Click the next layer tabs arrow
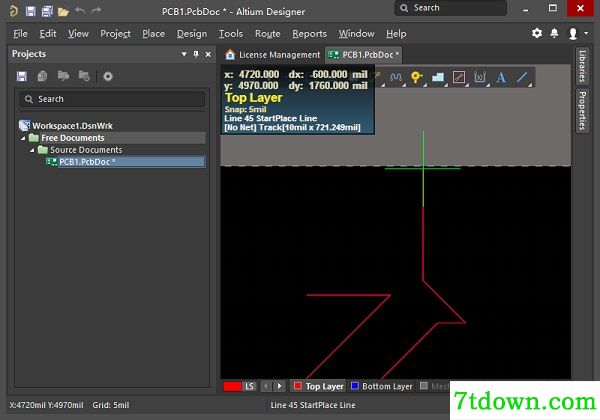Image resolution: width=600 pixels, height=420 pixels. (279, 386)
